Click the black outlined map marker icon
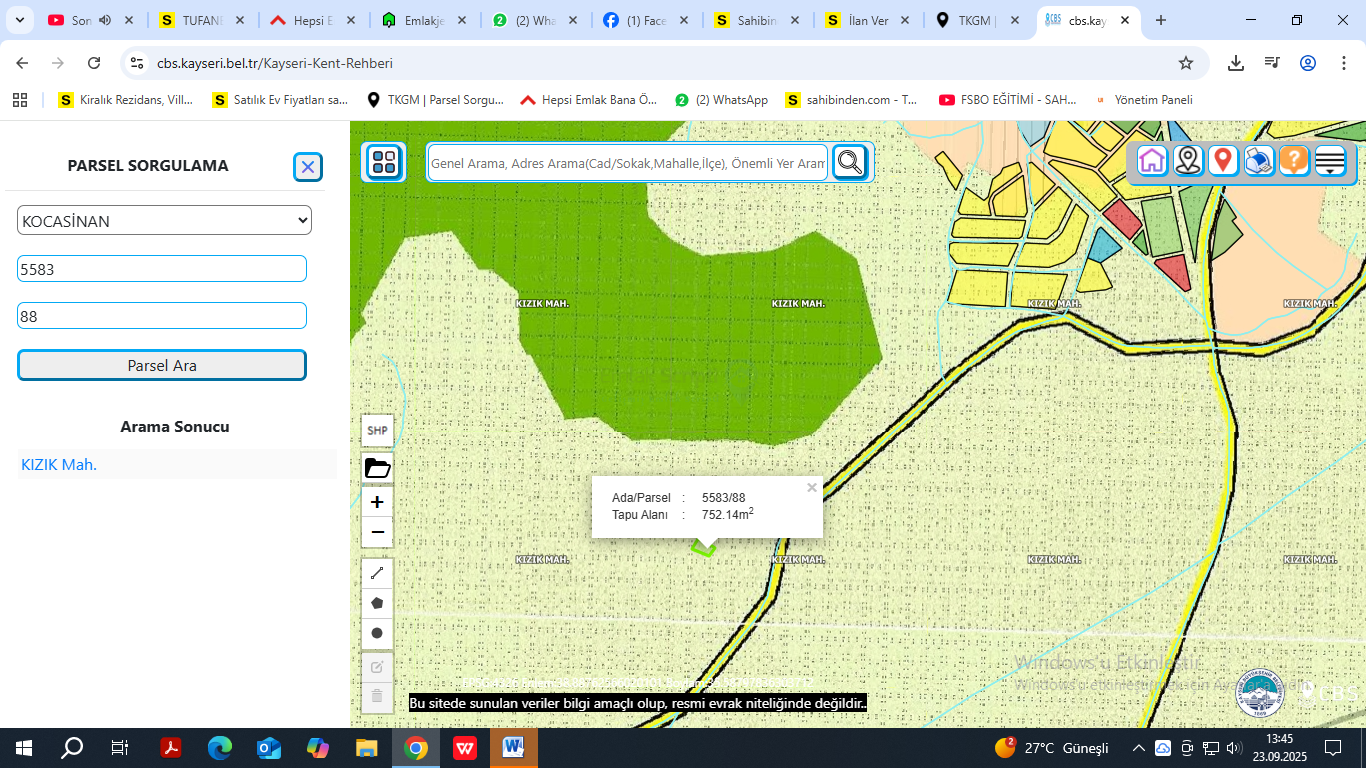 click(x=1188, y=160)
